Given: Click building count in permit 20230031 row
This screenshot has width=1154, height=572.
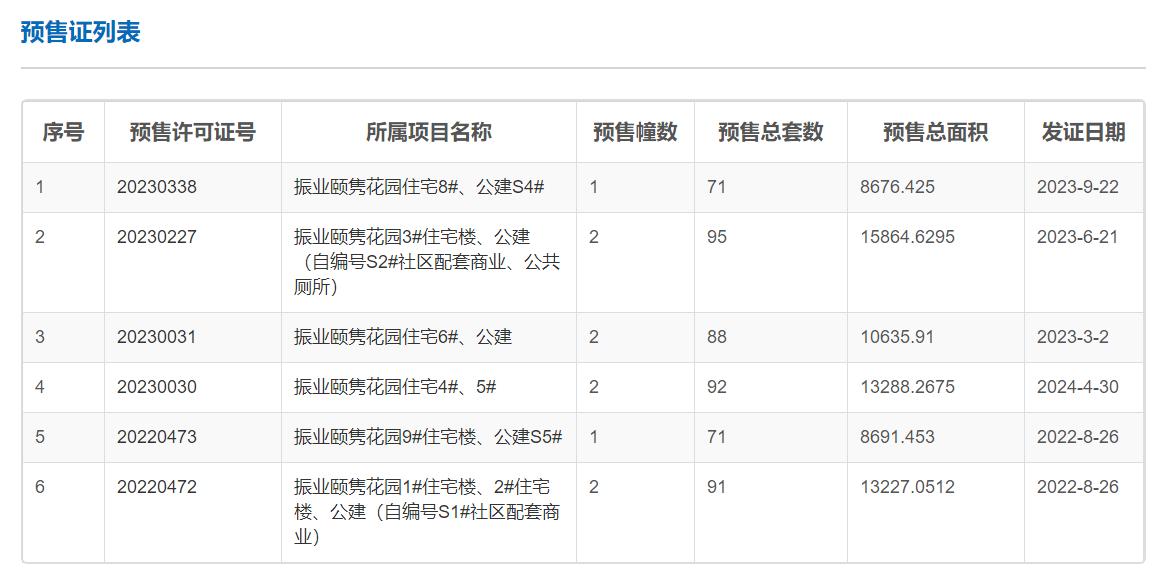Looking at the screenshot, I should pos(594,337).
